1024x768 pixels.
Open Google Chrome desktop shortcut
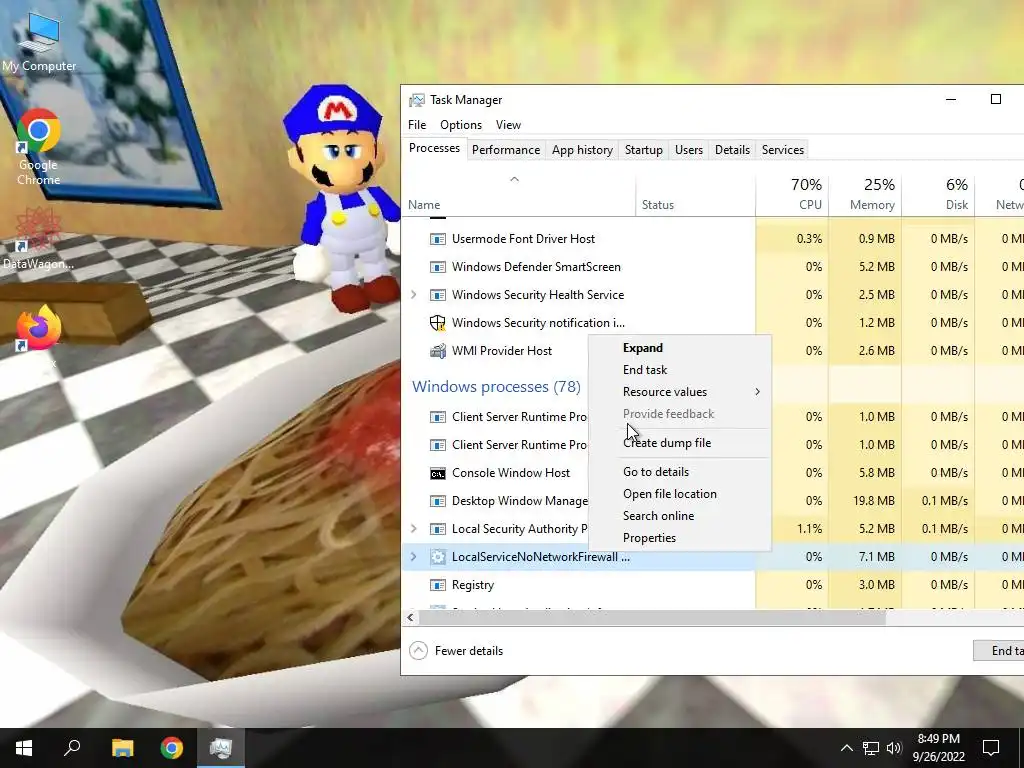pyautogui.click(x=39, y=147)
